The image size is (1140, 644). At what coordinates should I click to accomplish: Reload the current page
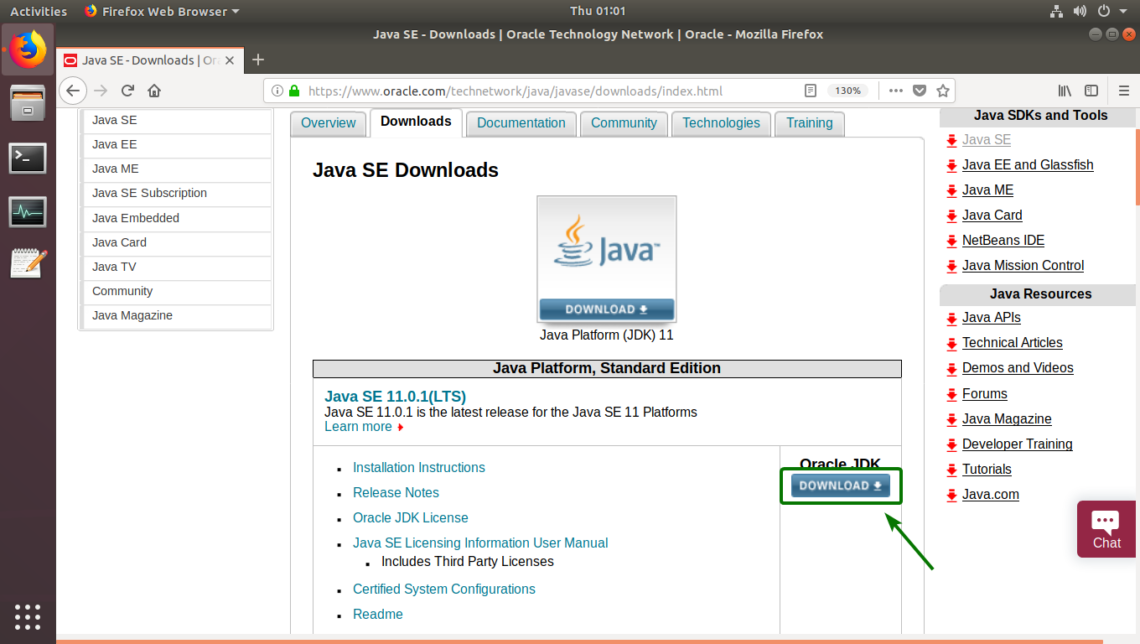(x=127, y=91)
